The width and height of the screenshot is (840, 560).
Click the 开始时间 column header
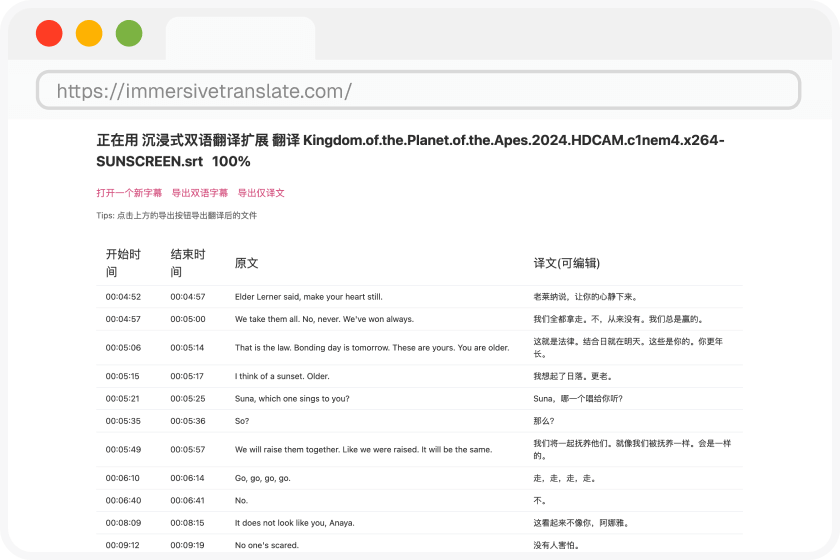pos(124,263)
